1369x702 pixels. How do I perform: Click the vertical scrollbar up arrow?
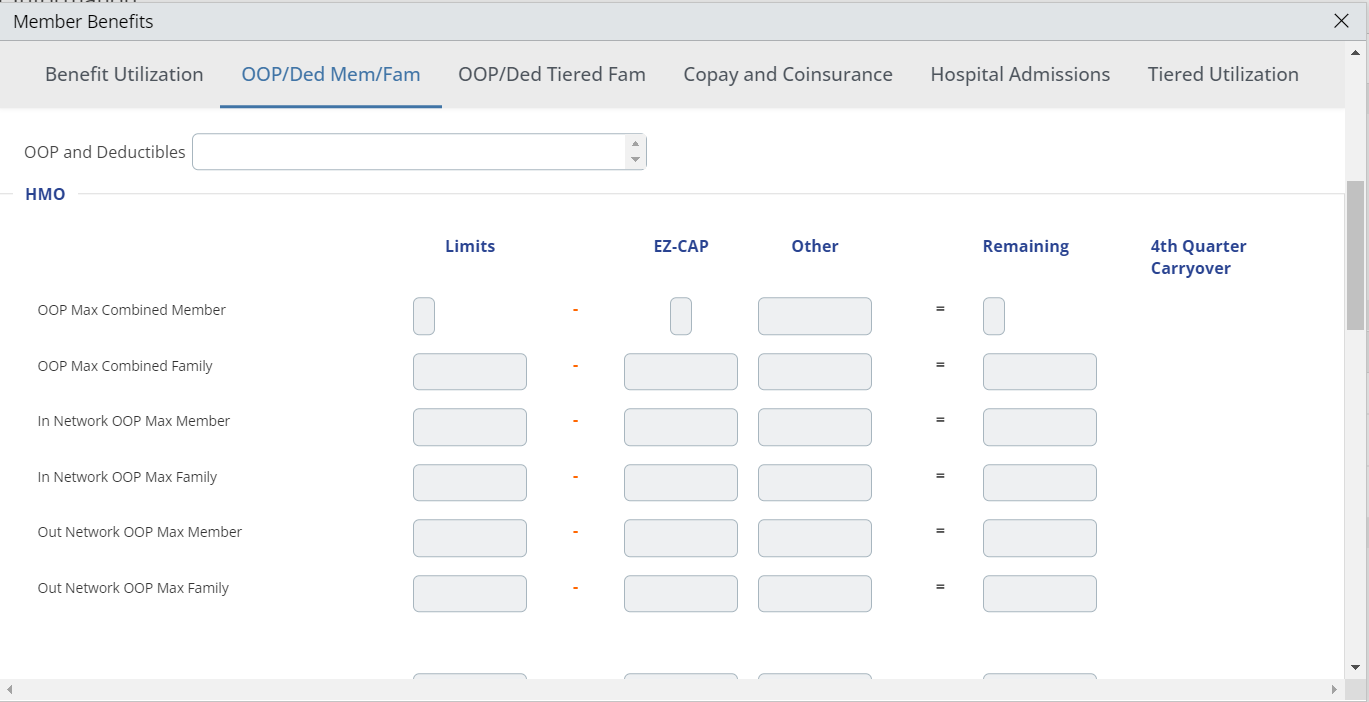pyautogui.click(x=1356, y=52)
